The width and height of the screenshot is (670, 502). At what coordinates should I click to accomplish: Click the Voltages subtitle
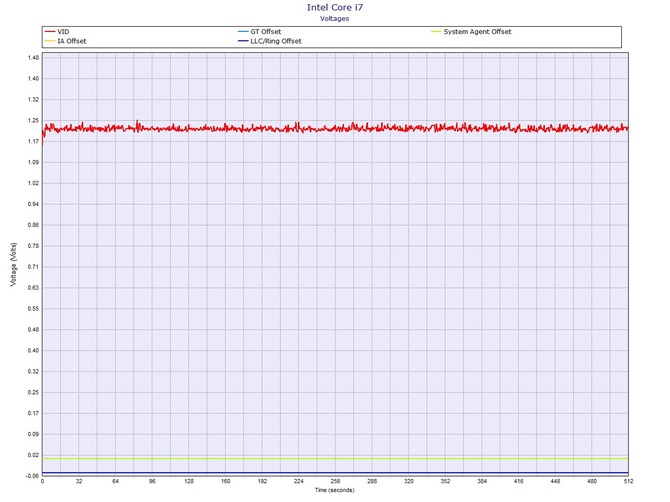[x=335, y=18]
